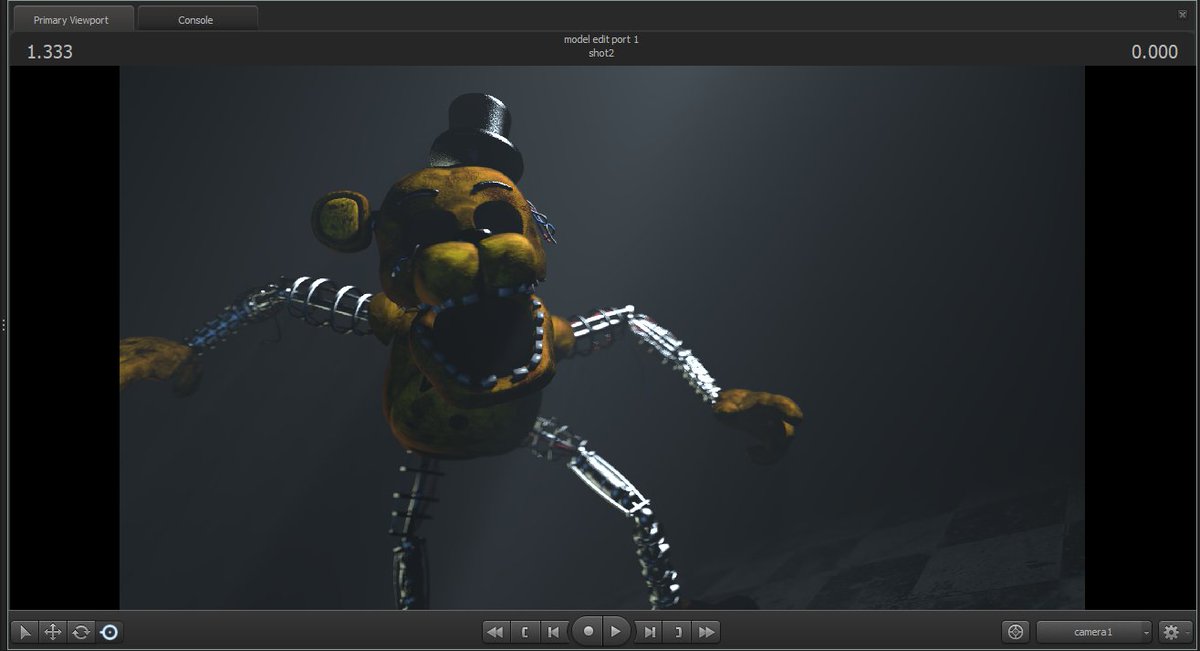This screenshot has height=651, width=1200.
Task: Switch to the Primary Viewport tab
Action: pos(72,18)
